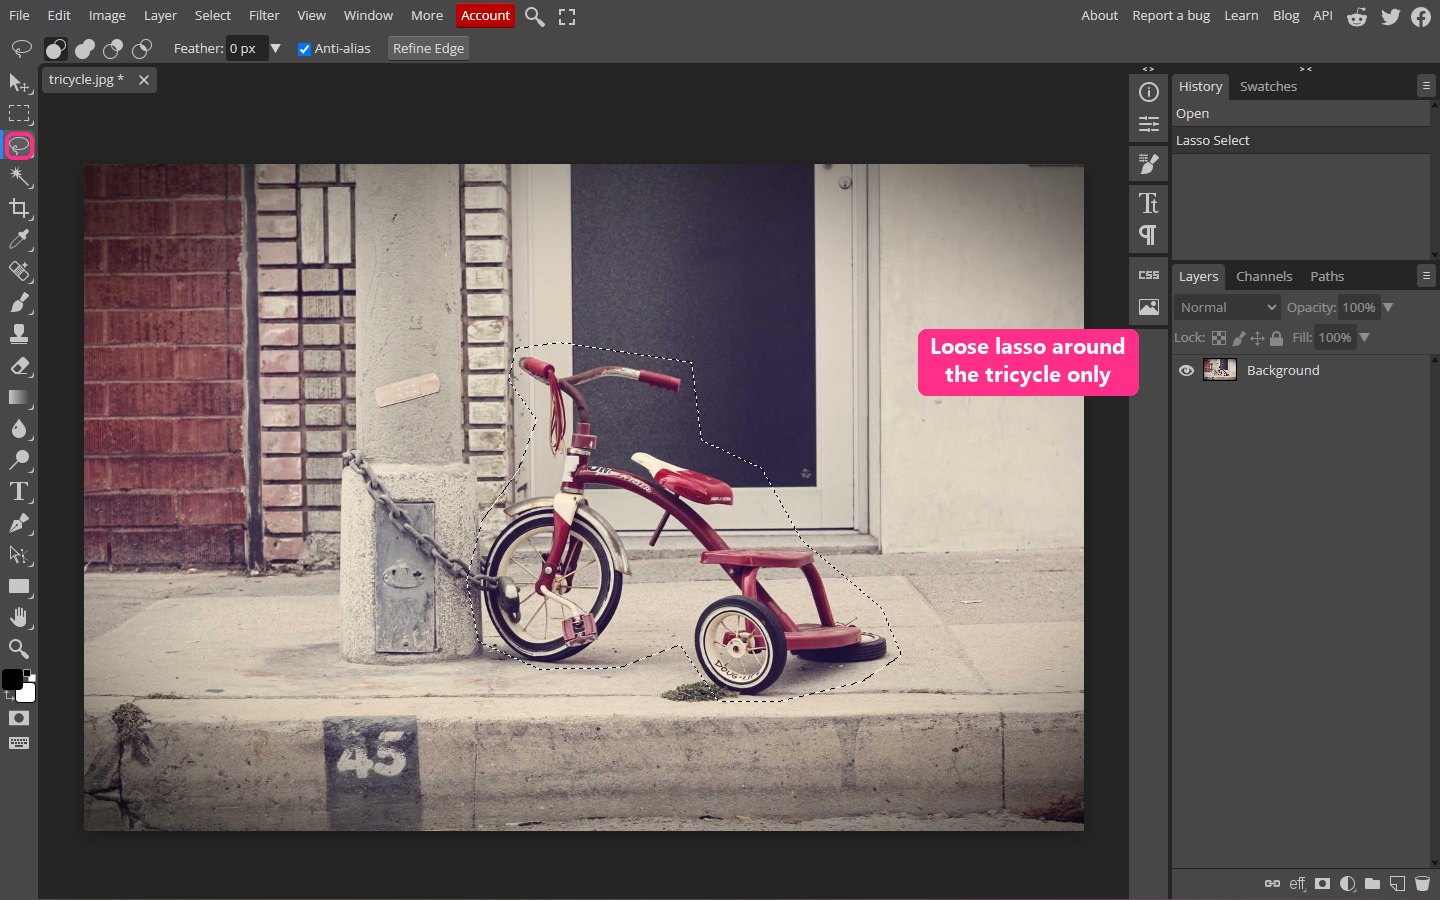This screenshot has height=900, width=1440.
Task: Click the delete layer trash icon
Action: coord(1422,884)
